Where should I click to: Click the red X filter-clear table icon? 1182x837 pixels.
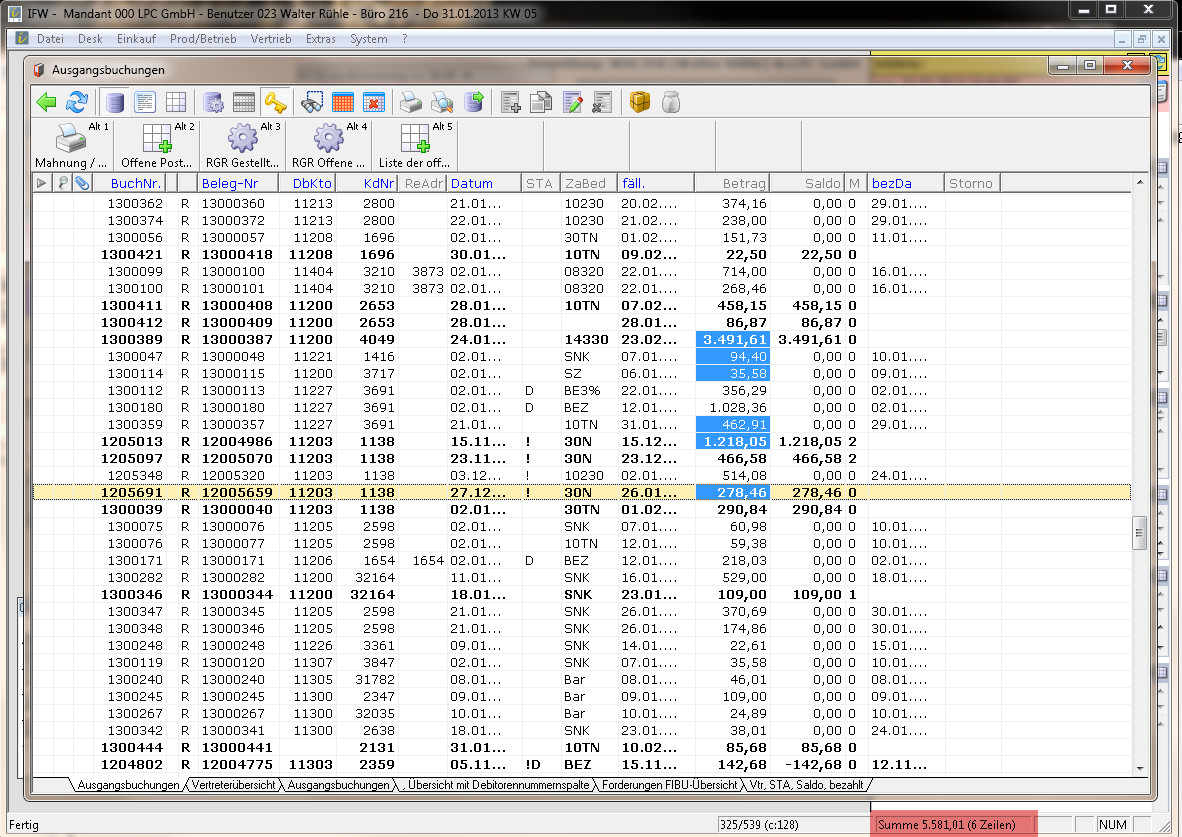pyautogui.click(x=374, y=102)
